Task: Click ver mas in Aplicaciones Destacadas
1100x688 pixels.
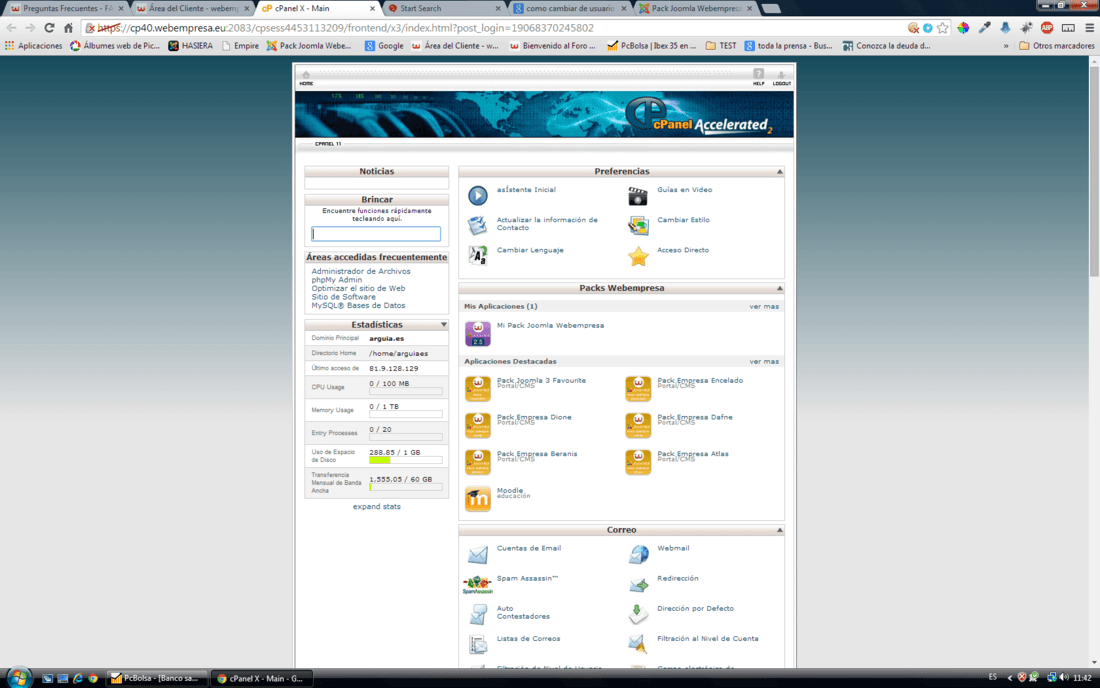Action: point(764,361)
